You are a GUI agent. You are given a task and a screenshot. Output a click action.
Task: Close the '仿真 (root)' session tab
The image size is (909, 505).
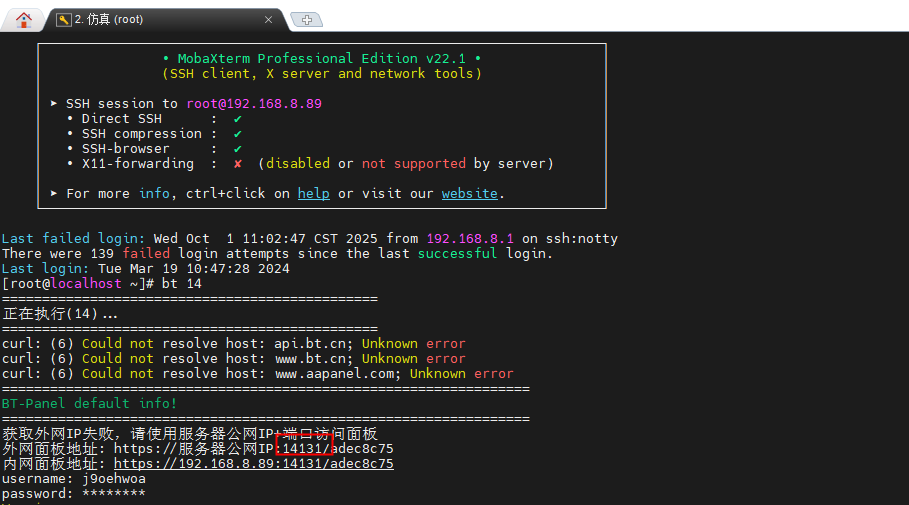click(x=268, y=20)
